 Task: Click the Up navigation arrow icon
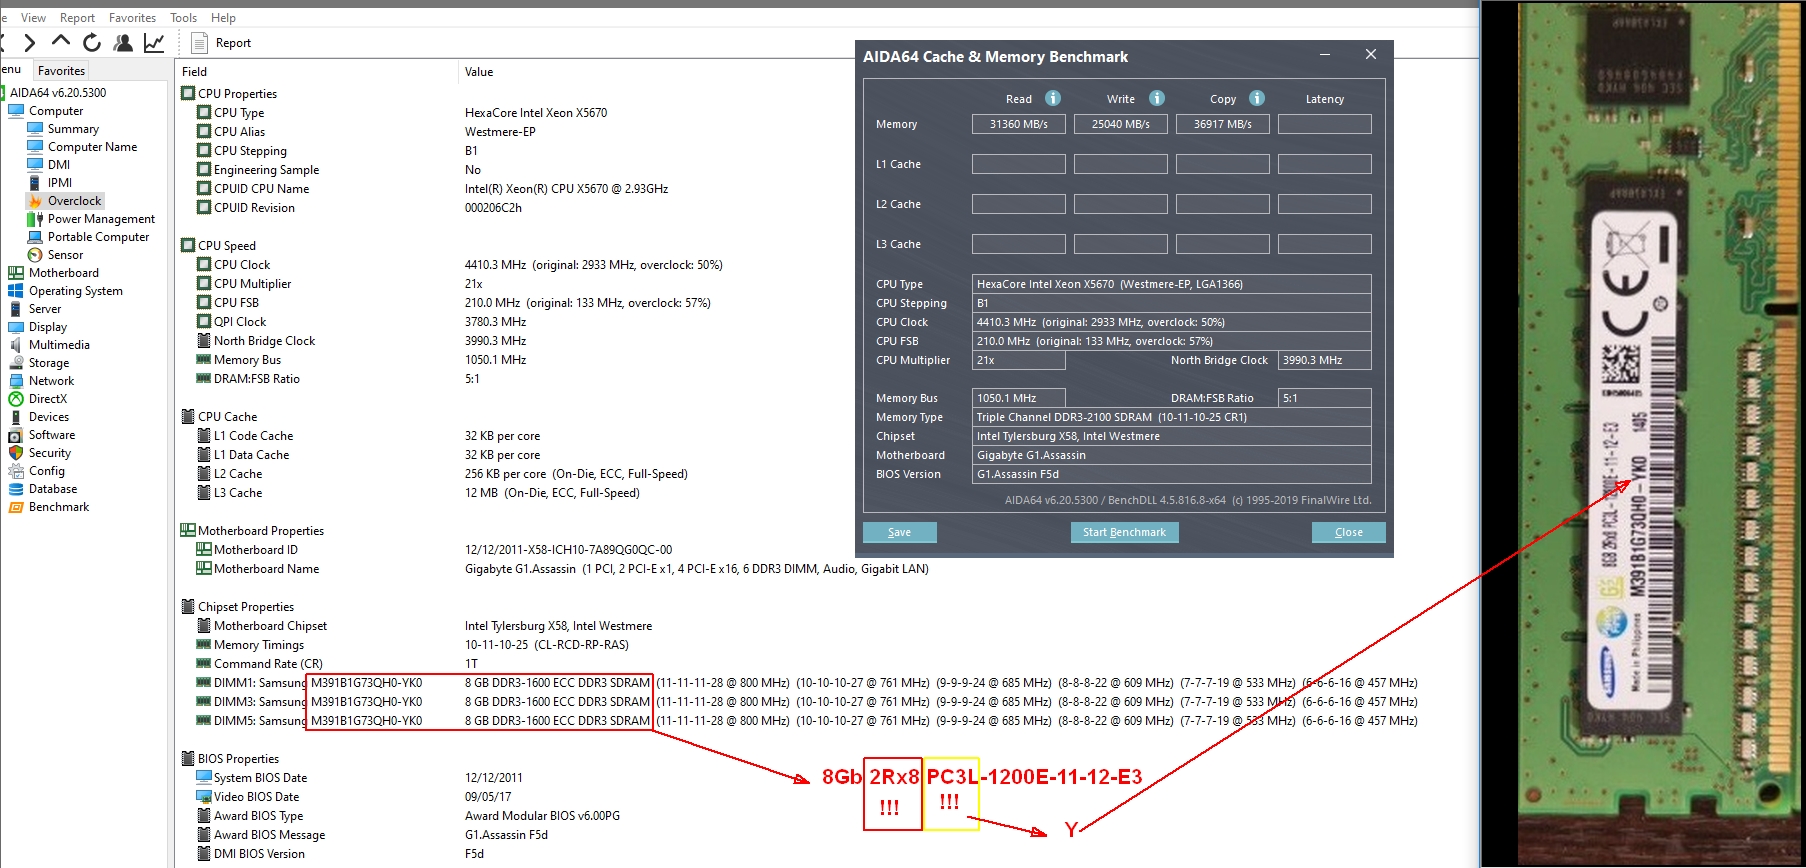tap(61, 41)
